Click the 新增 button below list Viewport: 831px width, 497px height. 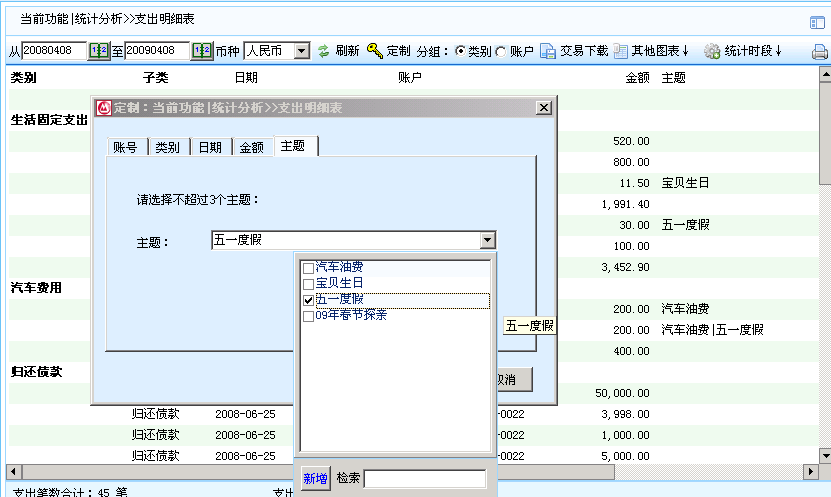[x=315, y=479]
